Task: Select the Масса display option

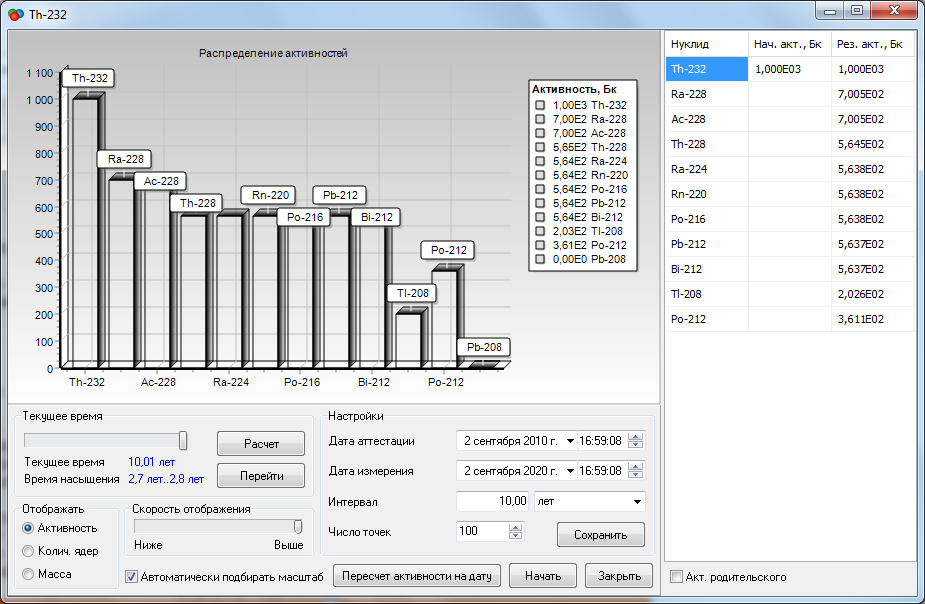Action: pyautogui.click(x=28, y=574)
